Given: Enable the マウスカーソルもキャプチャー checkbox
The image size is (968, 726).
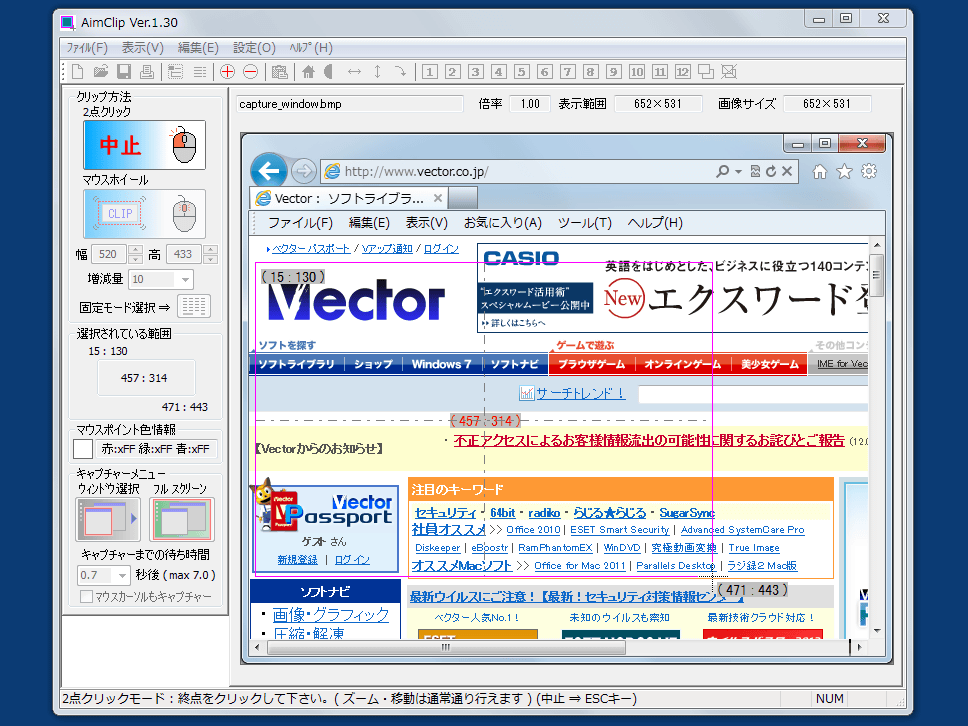Looking at the screenshot, I should point(87,597).
